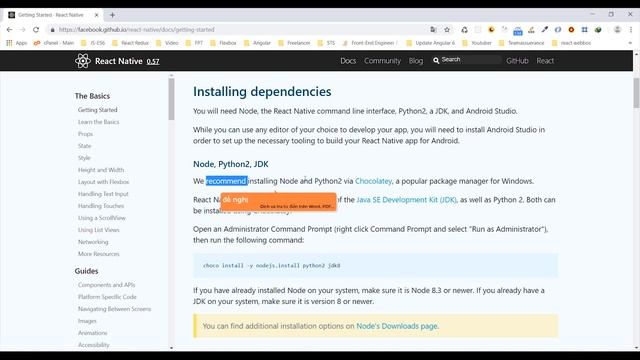Open the JS-ES6 bookmark folder
Image resolution: width=640 pixels, height=360 pixels.
(x=93, y=43)
